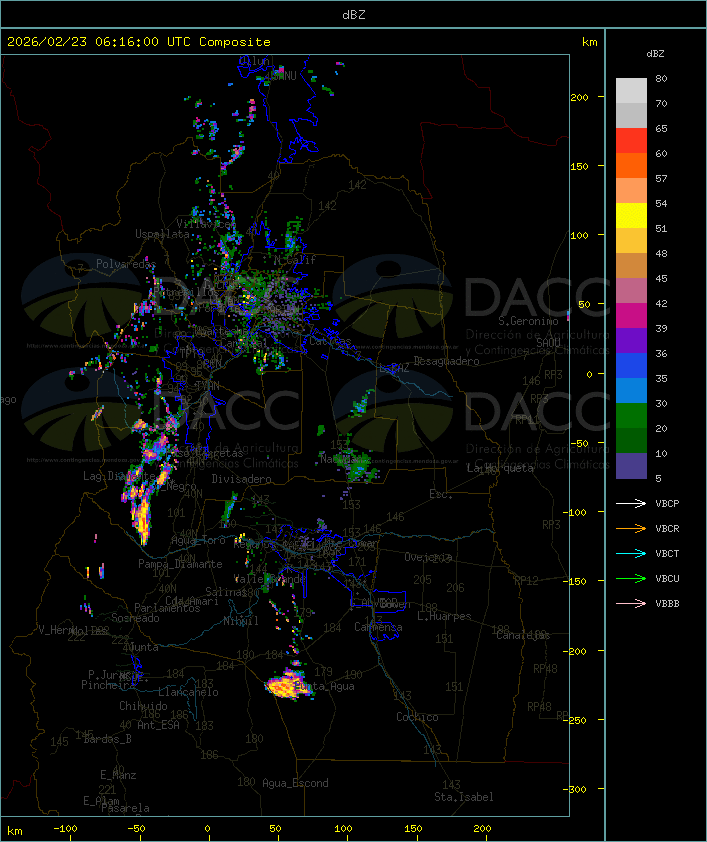Image resolution: width=707 pixels, height=842 pixels.
Task: Click the VBCU legend label
Action: (x=667, y=578)
